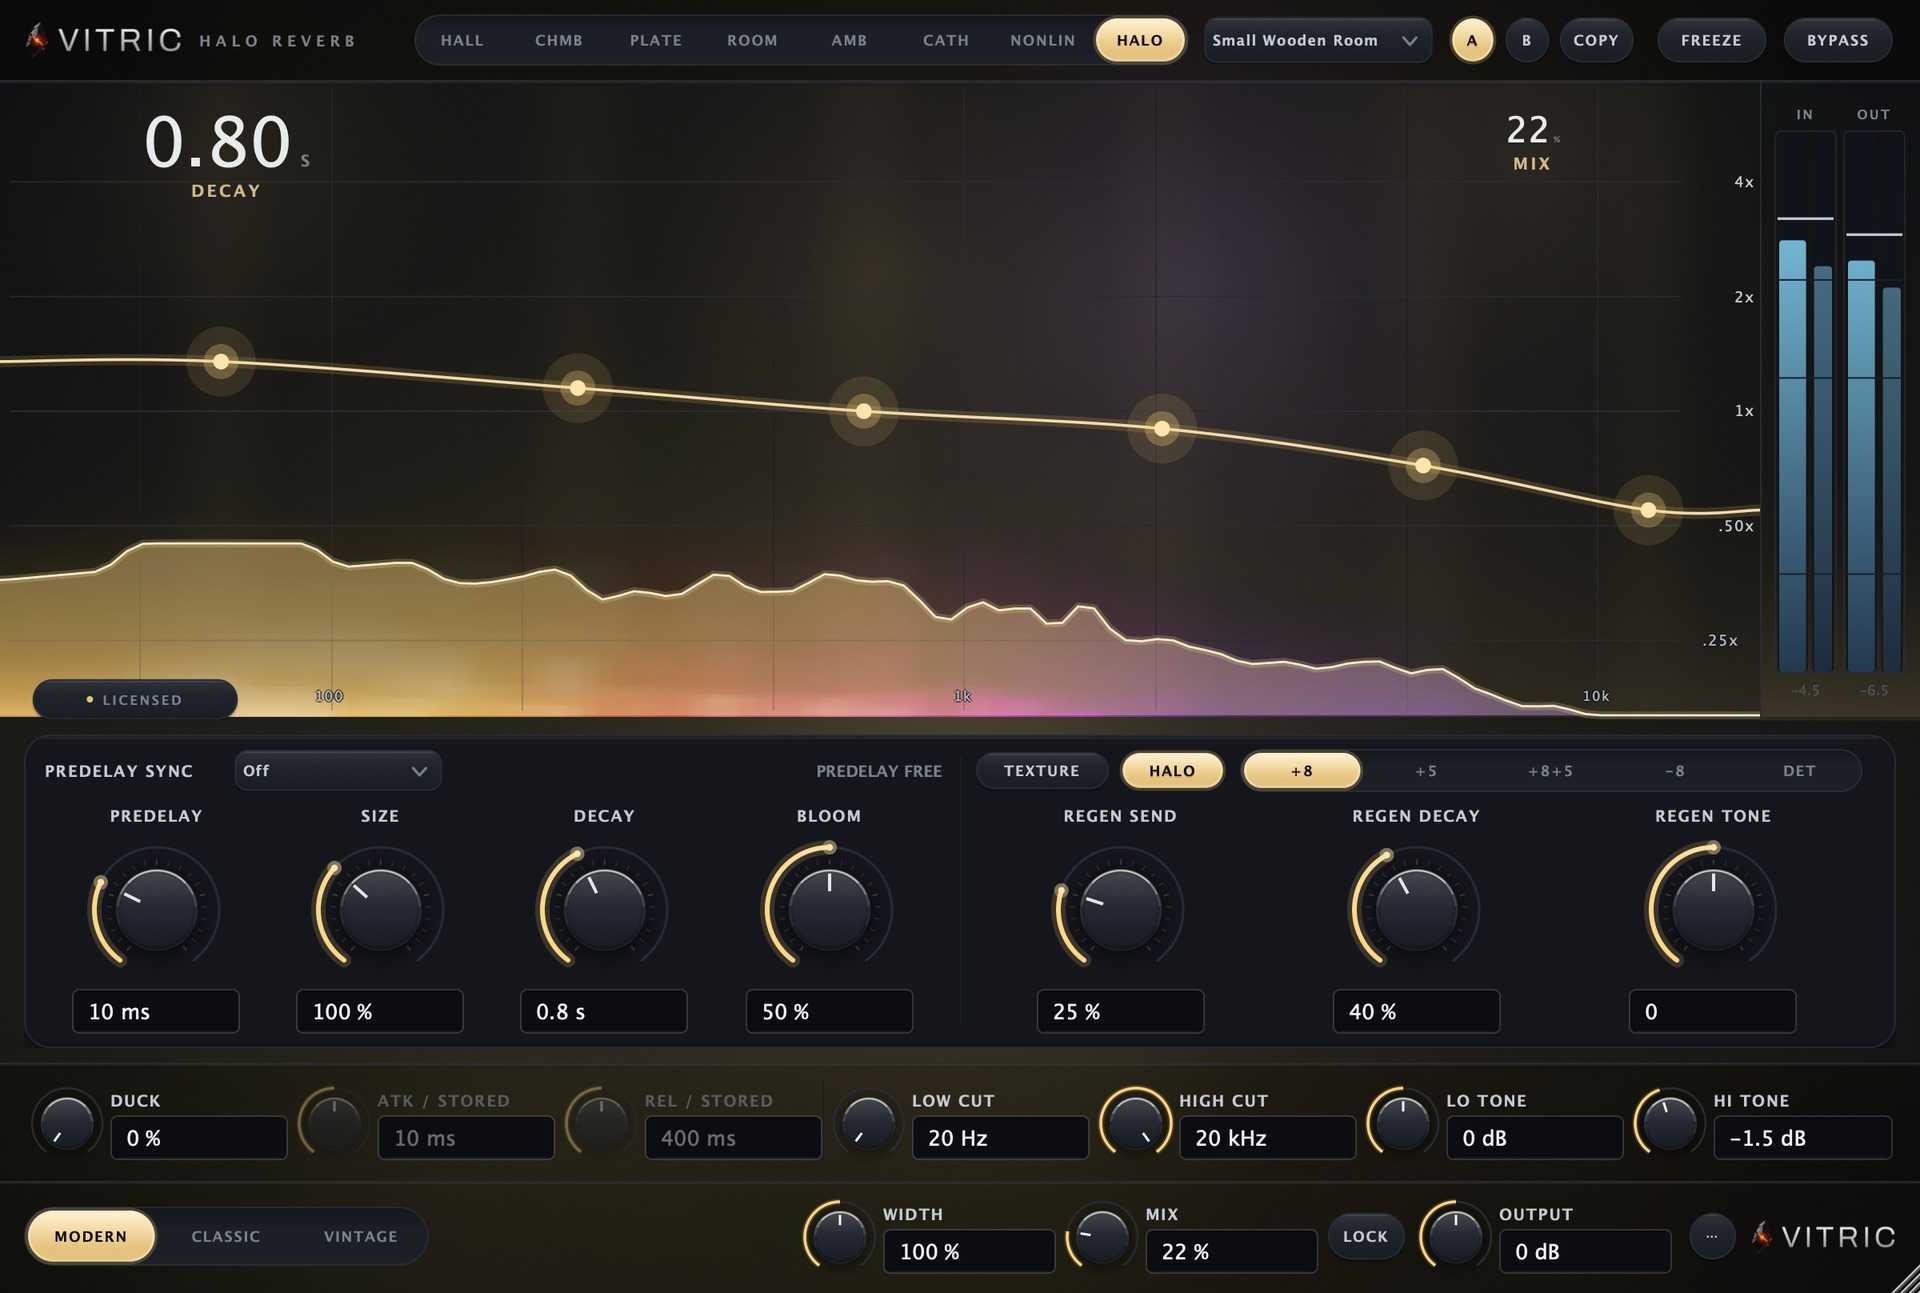Toggle the mix LOCK button
This screenshot has height=1293, width=1920.
[x=1365, y=1237]
